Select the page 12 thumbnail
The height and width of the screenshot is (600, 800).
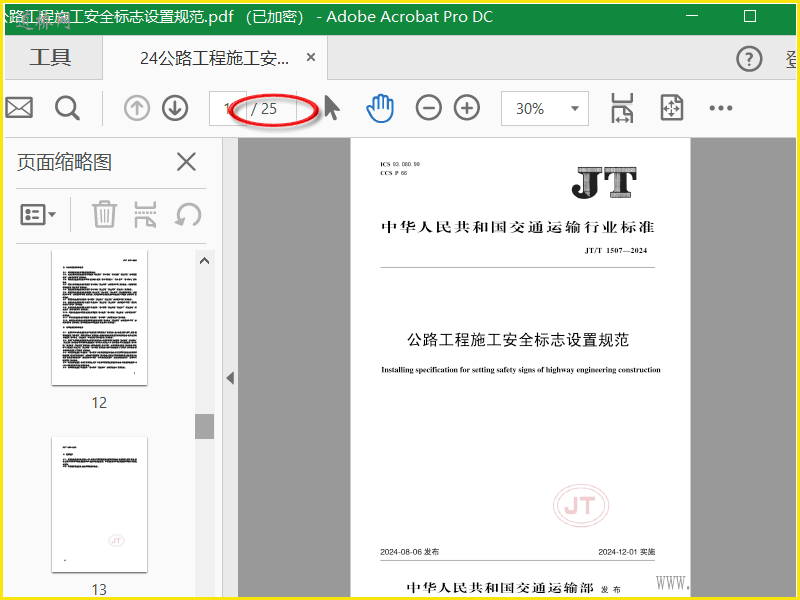[x=99, y=317]
